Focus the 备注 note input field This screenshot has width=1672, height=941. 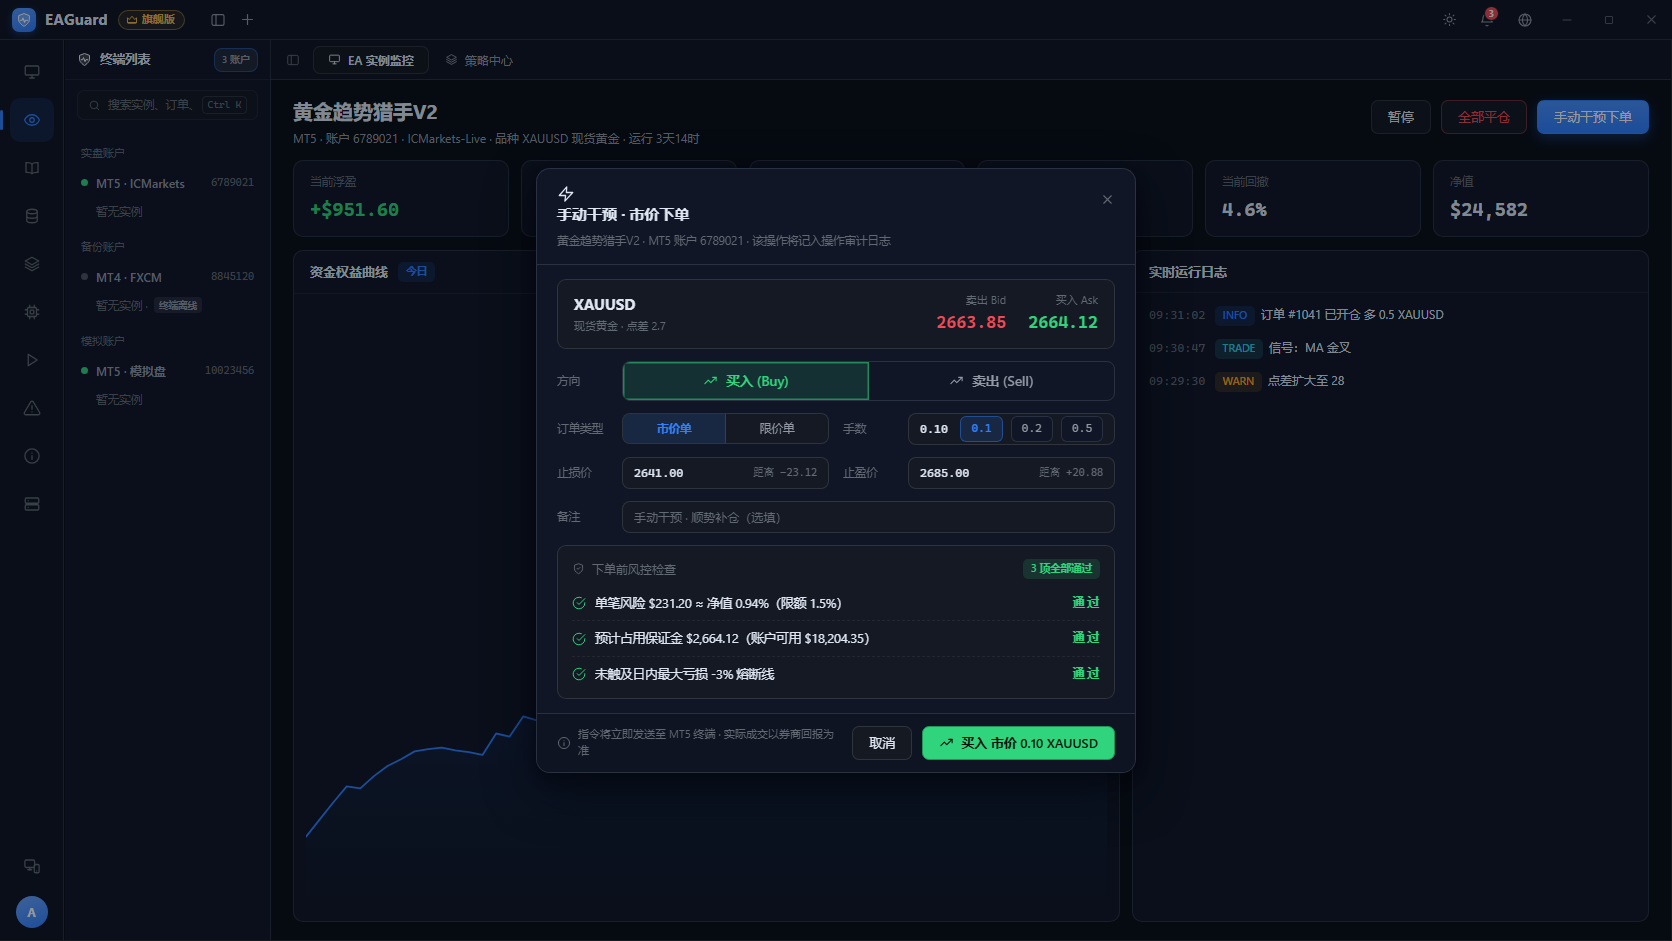tap(868, 517)
